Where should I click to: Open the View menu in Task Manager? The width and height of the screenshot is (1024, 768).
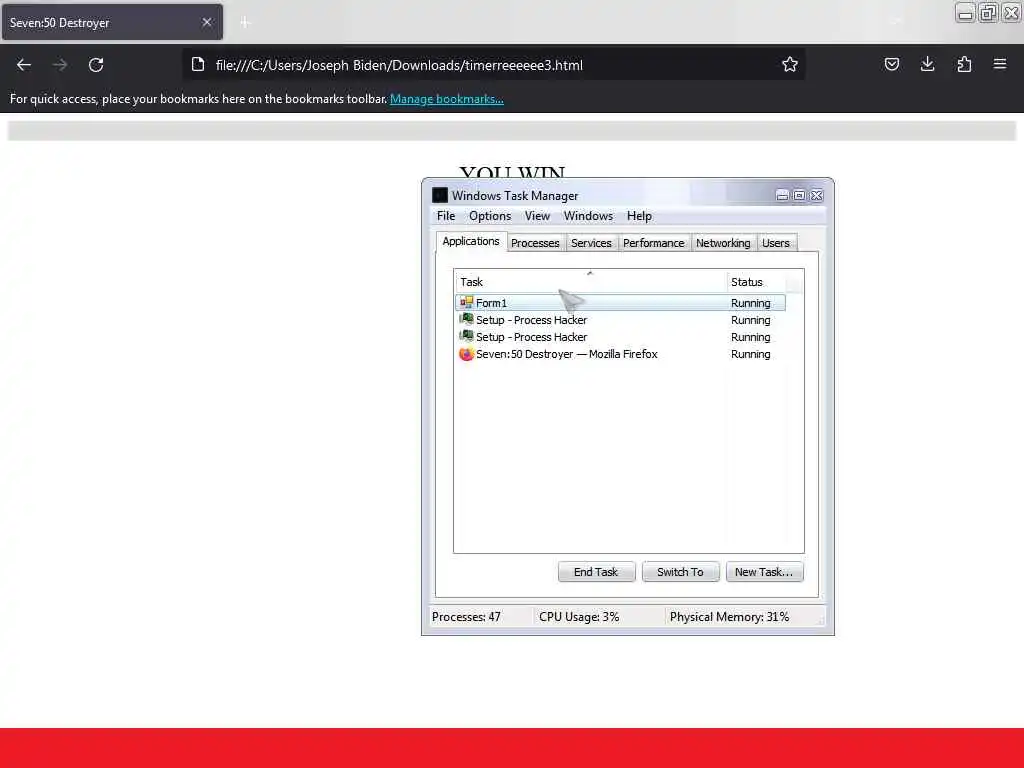click(x=537, y=216)
